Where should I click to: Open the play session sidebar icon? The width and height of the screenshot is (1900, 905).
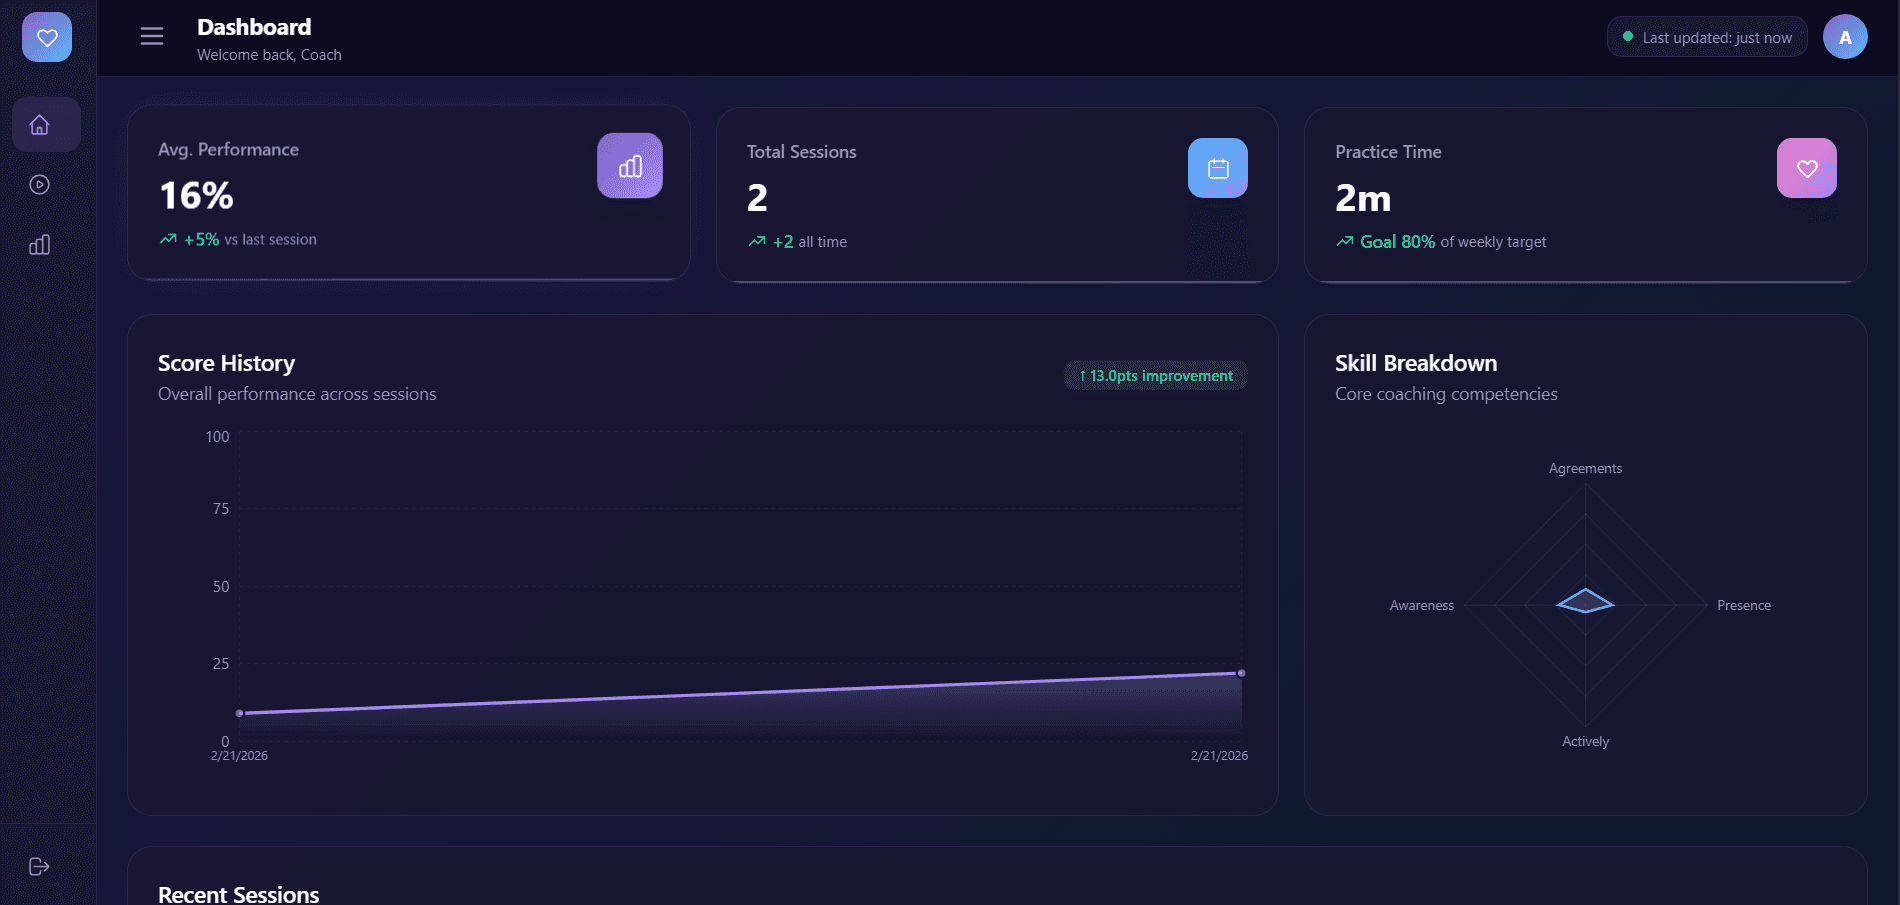40,185
